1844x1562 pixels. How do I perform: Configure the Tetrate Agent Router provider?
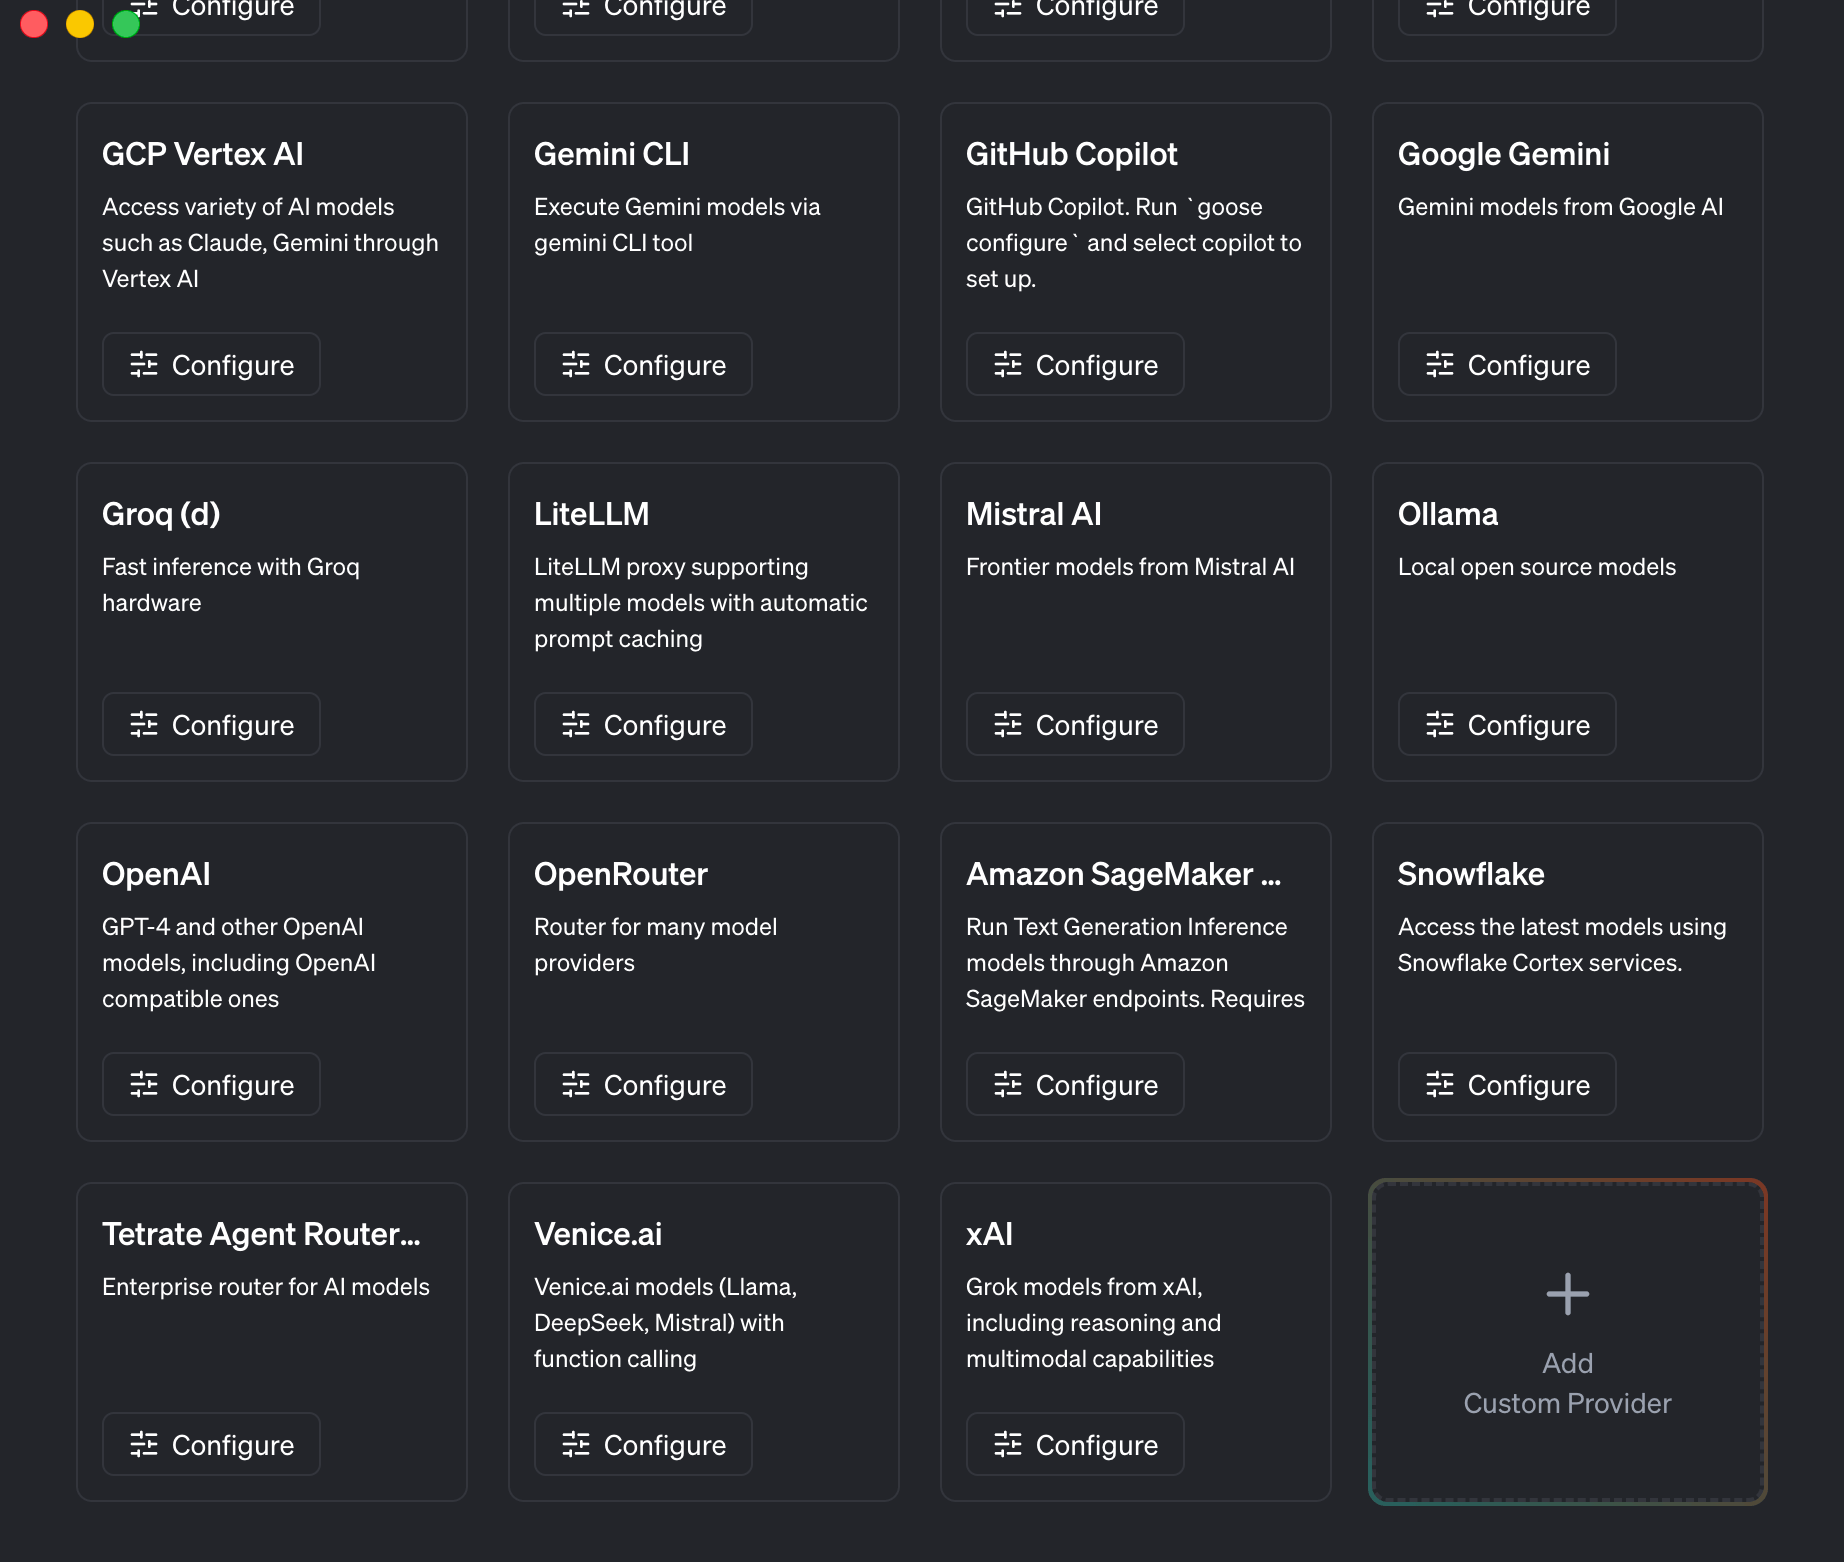[211, 1444]
